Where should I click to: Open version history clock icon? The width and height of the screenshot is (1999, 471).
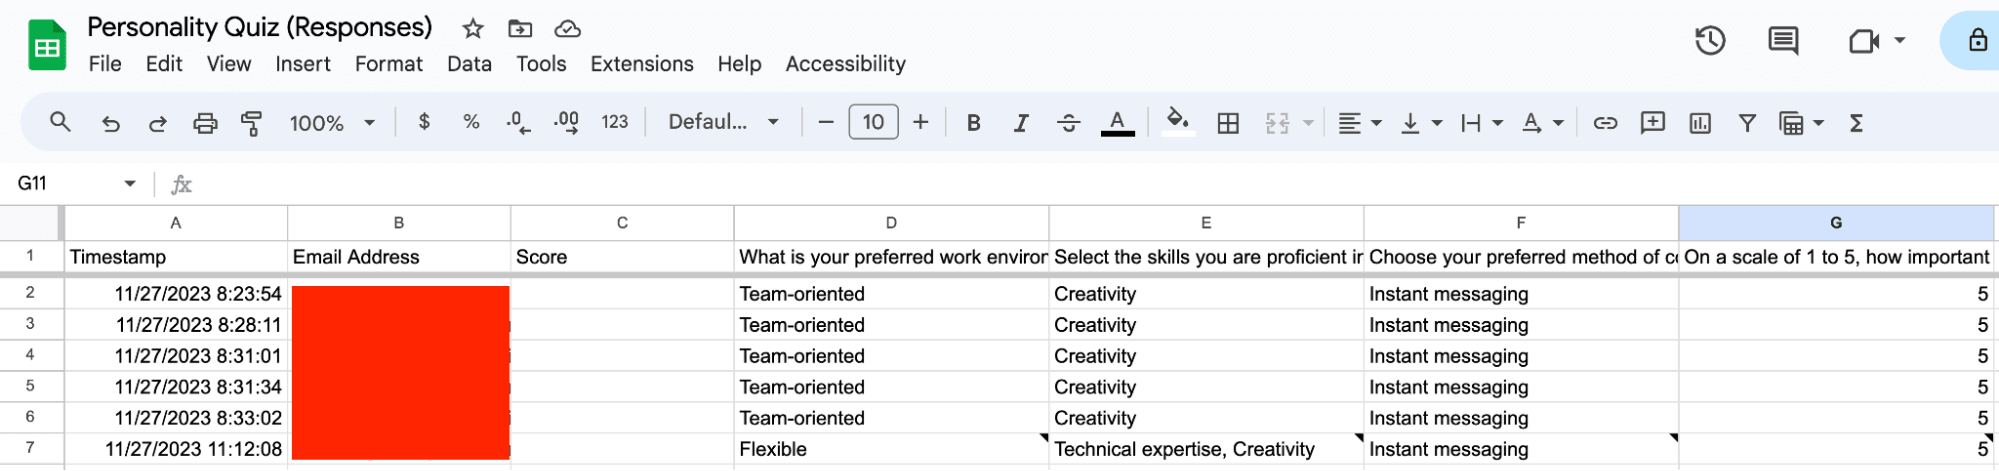(x=1710, y=41)
